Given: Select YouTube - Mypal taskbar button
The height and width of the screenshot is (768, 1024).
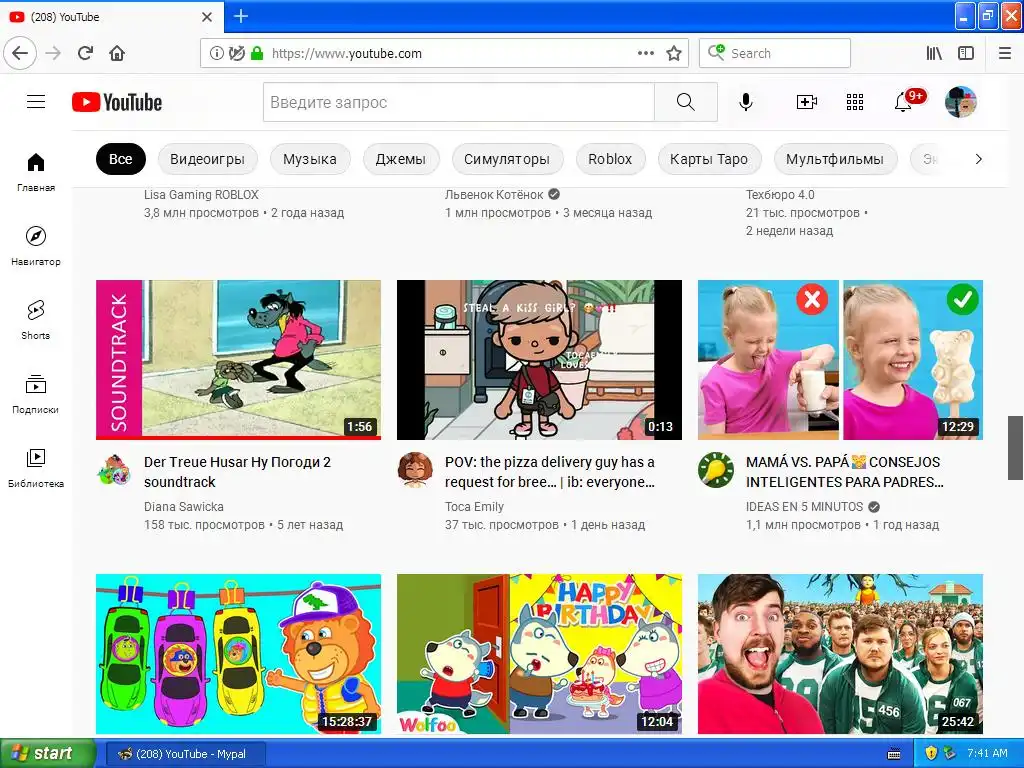Looking at the screenshot, I should coord(185,754).
